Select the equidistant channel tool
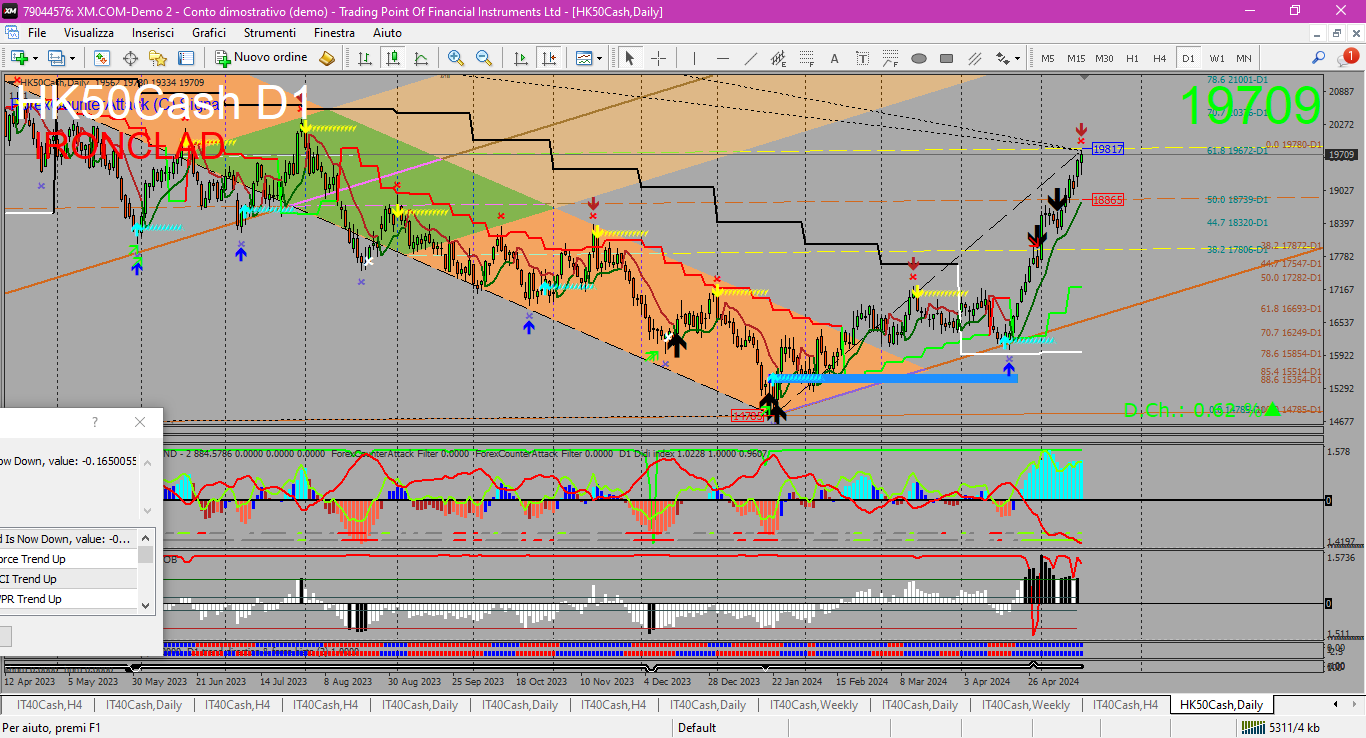Viewport: 1366px width, 738px height. (x=778, y=58)
